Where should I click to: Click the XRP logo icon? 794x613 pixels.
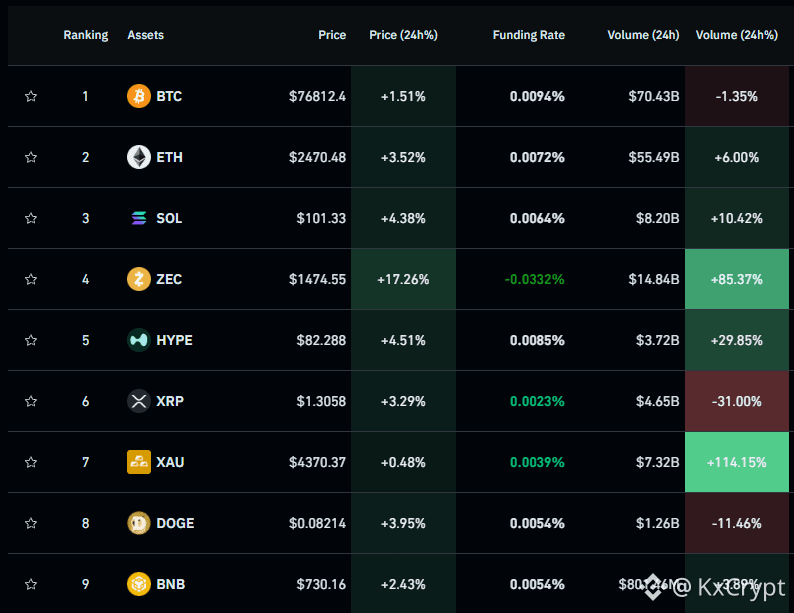pyautogui.click(x=139, y=401)
